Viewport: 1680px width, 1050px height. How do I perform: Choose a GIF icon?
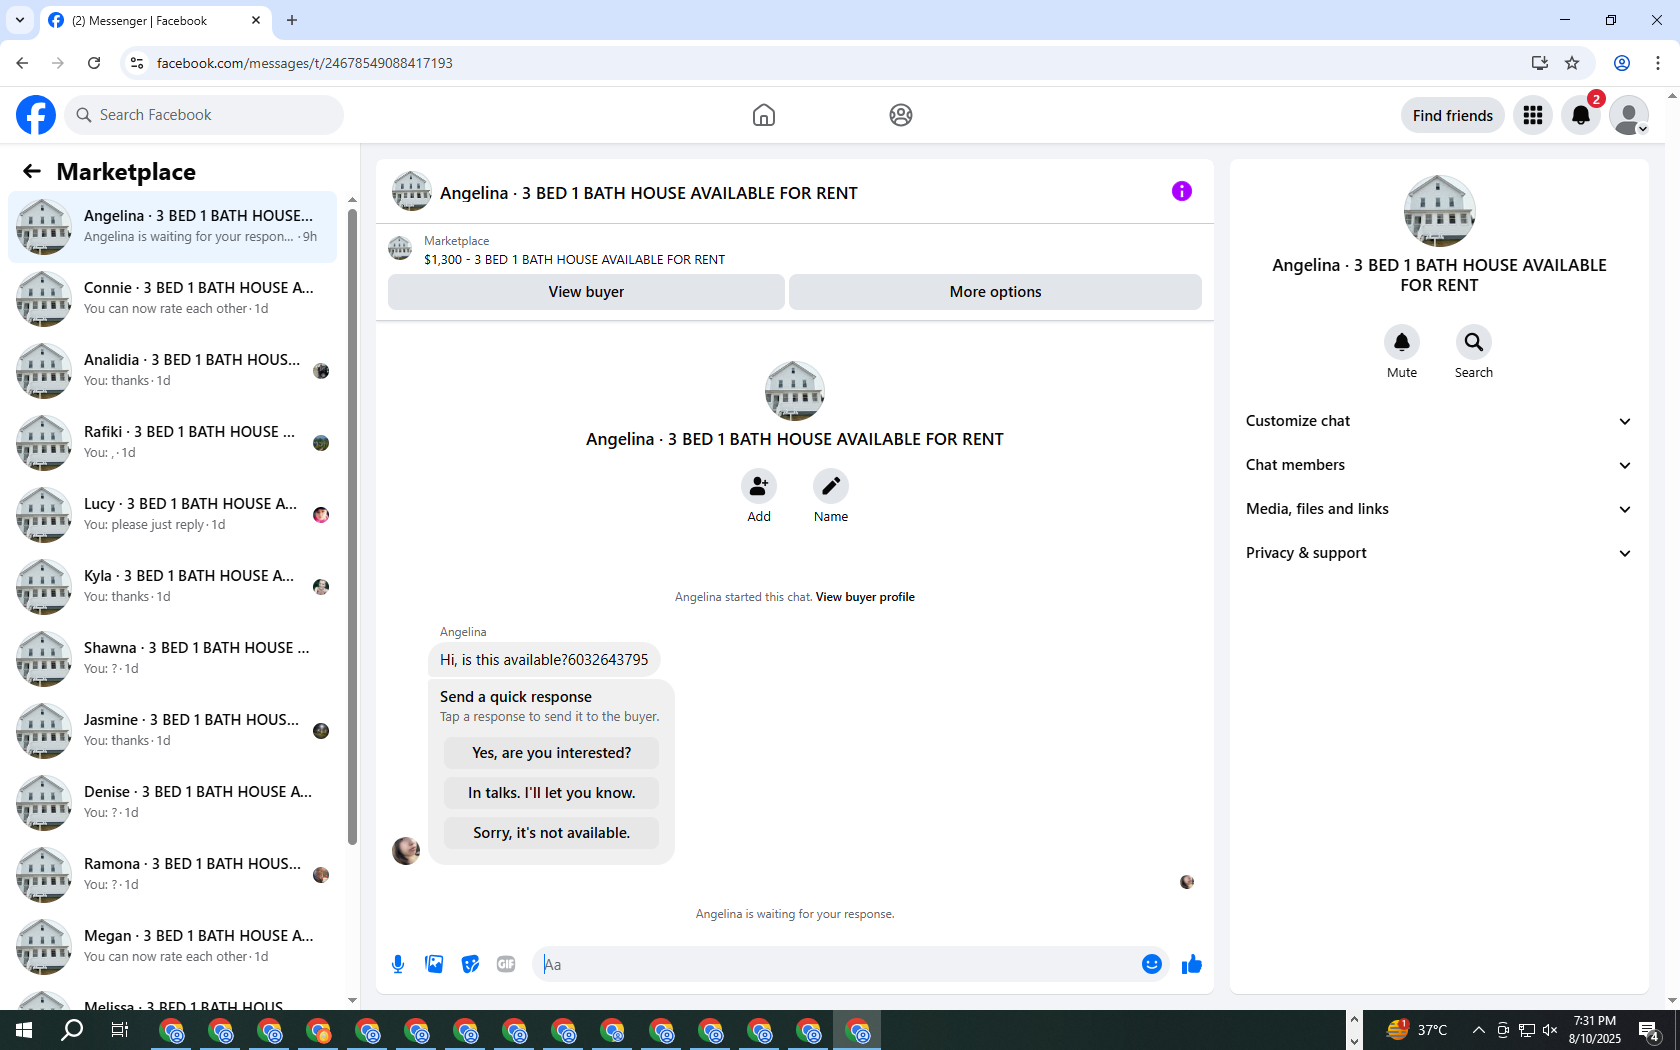pos(506,964)
